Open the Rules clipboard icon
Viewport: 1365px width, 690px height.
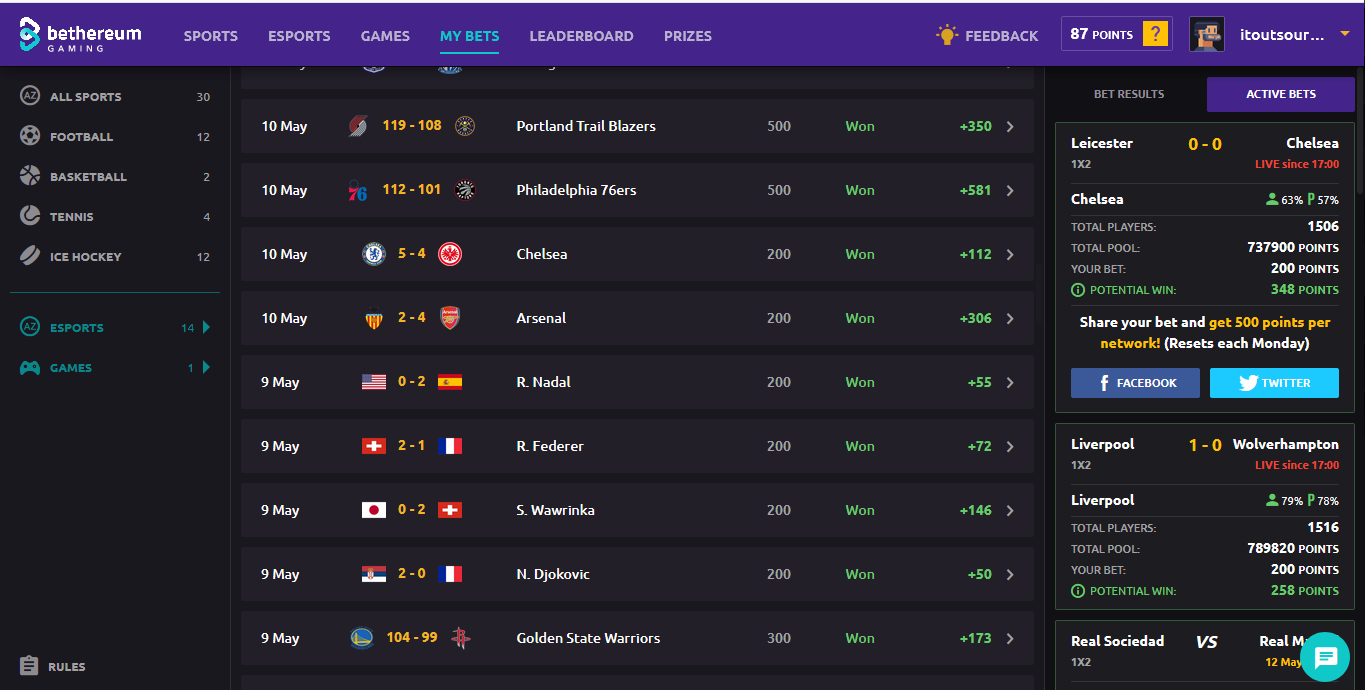coord(29,666)
